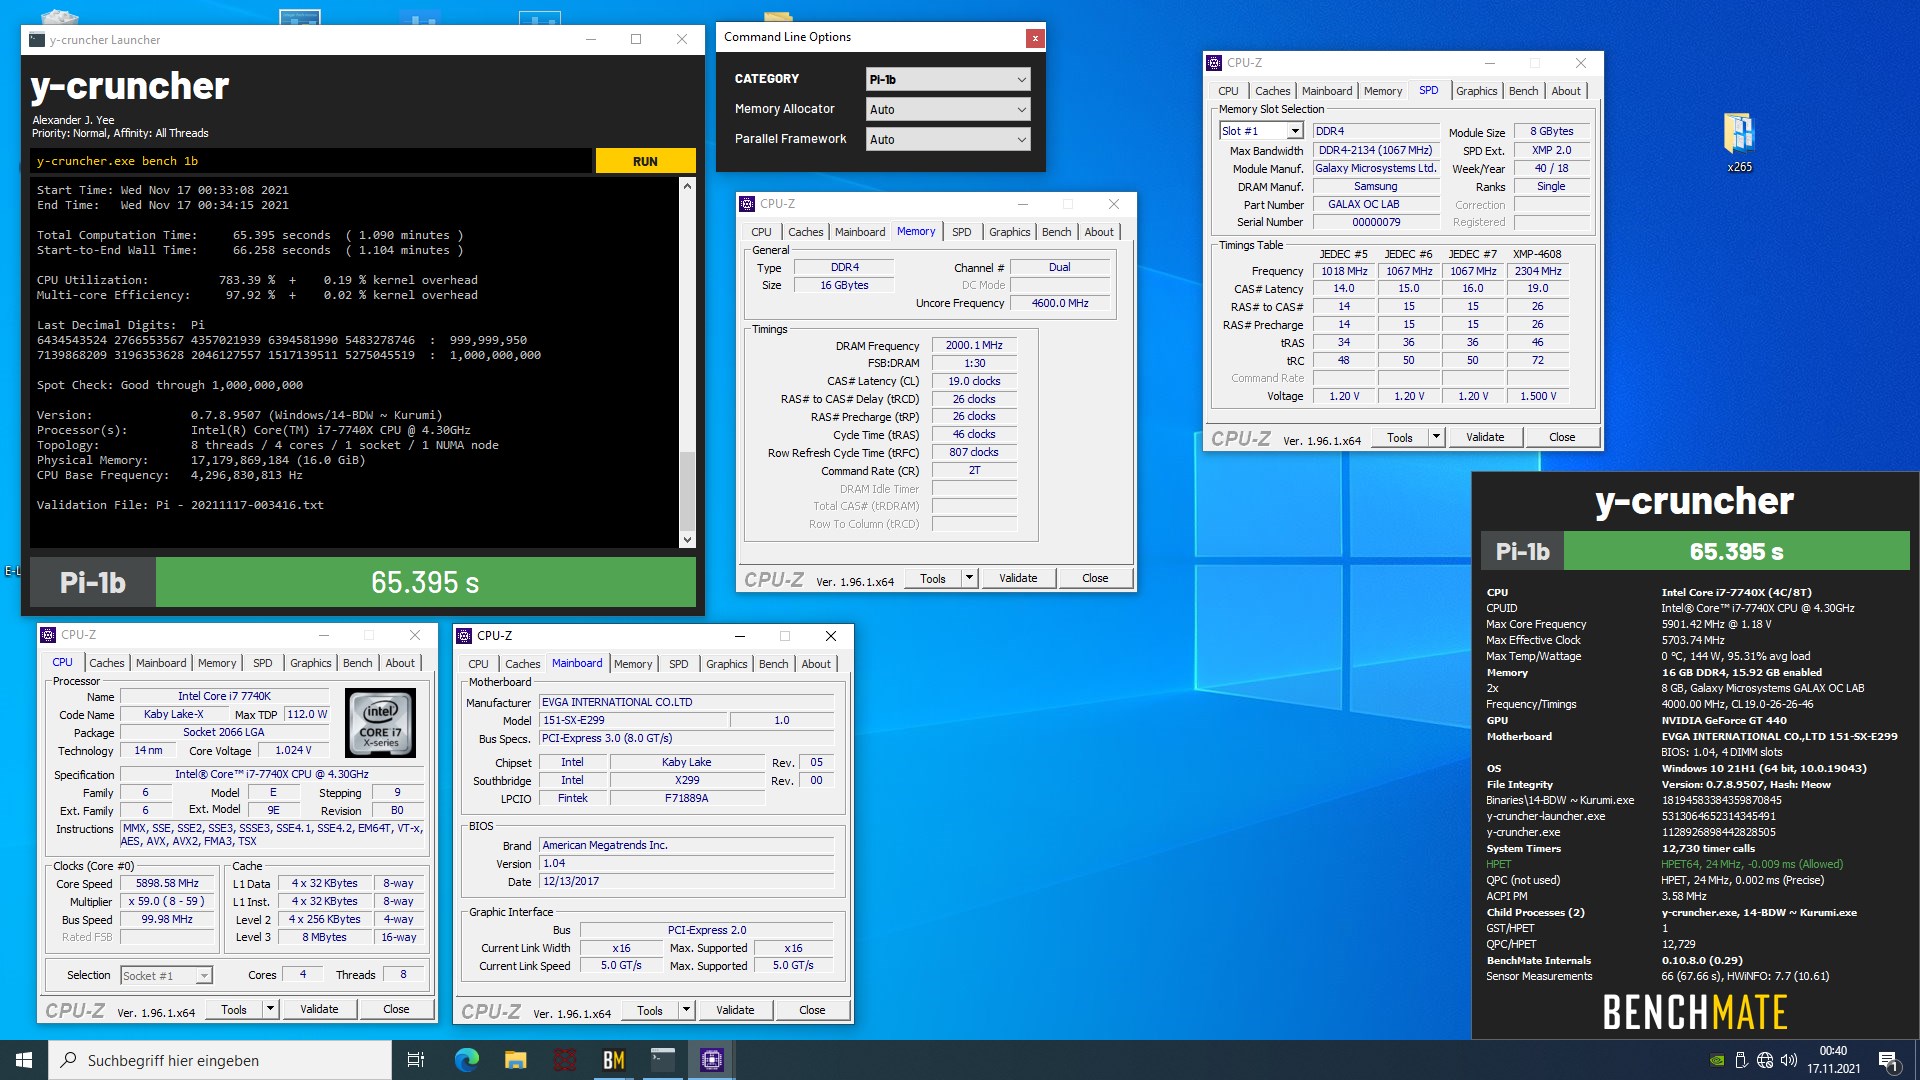Click the Code Name value Kaby Lake-X
The width and height of the screenshot is (1920, 1080).
coord(173,714)
